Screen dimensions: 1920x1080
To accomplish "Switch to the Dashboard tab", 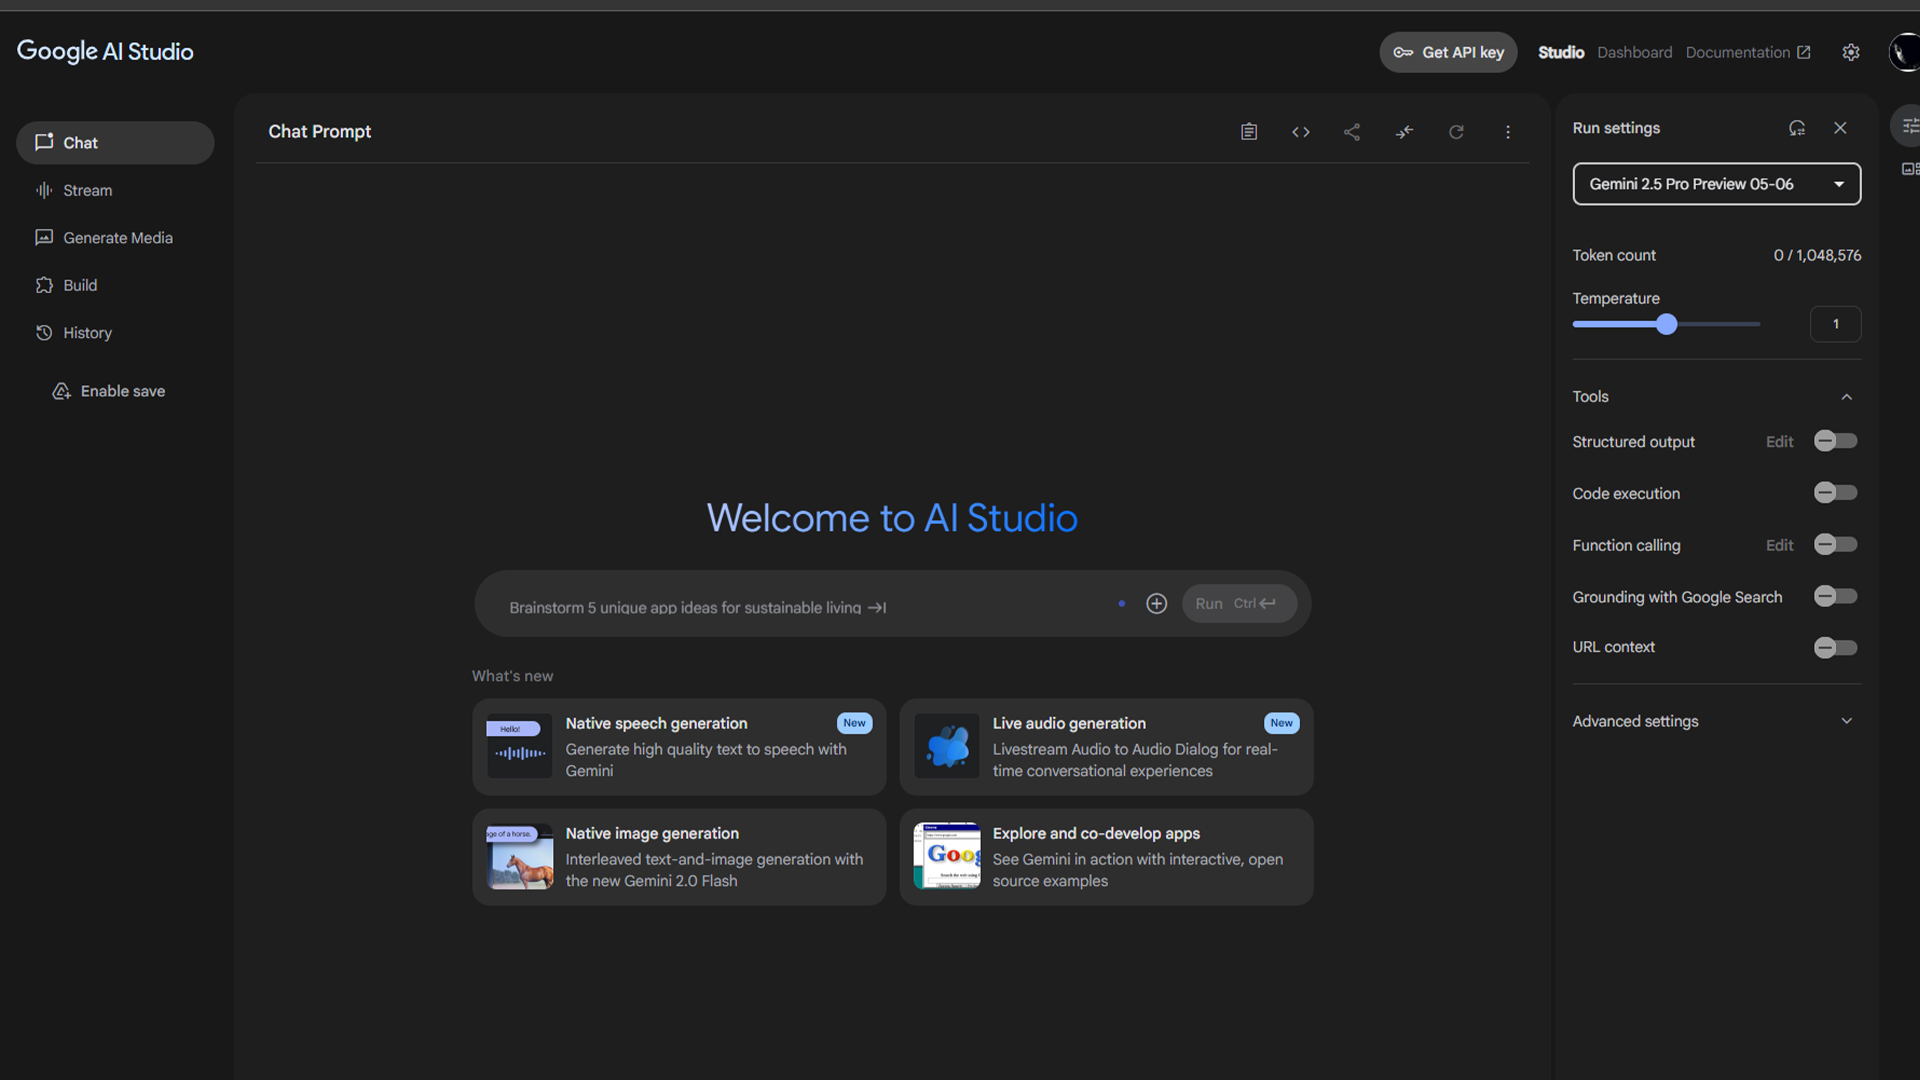I will tap(1634, 52).
